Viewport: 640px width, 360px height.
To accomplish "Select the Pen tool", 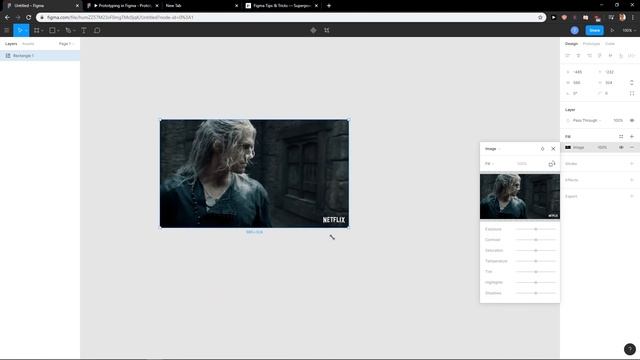I will pyautogui.click(x=68, y=30).
